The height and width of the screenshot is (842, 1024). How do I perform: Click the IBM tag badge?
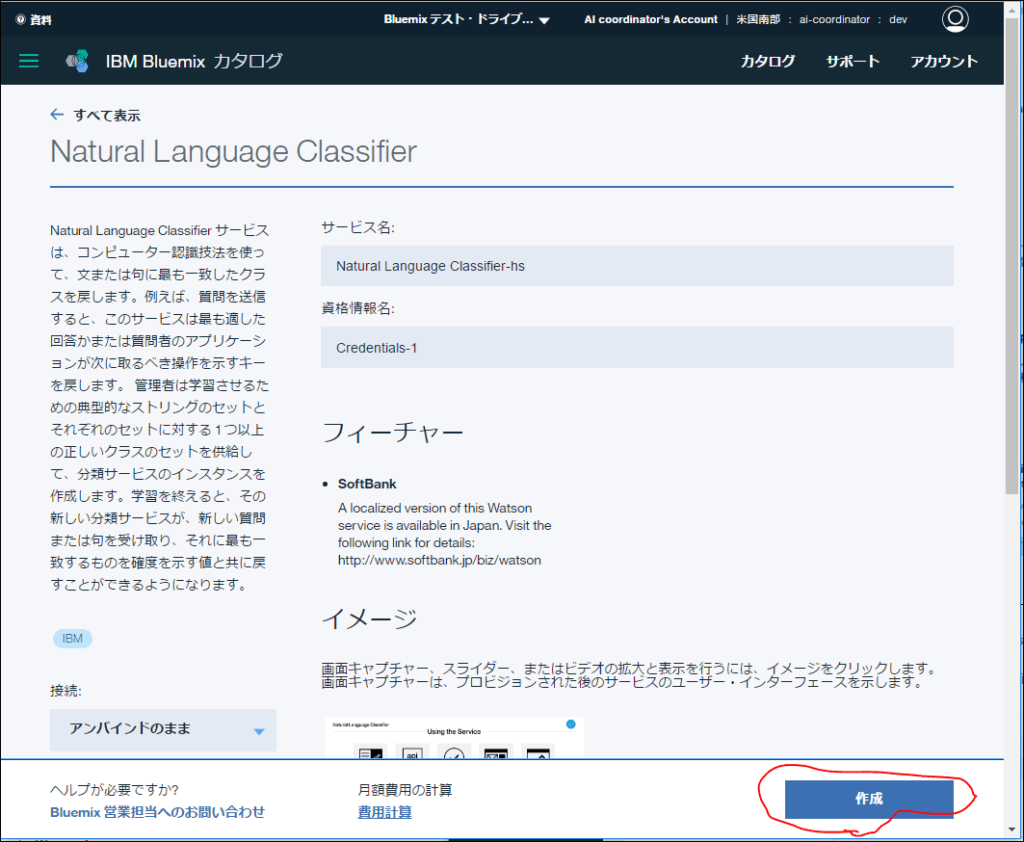coord(72,638)
